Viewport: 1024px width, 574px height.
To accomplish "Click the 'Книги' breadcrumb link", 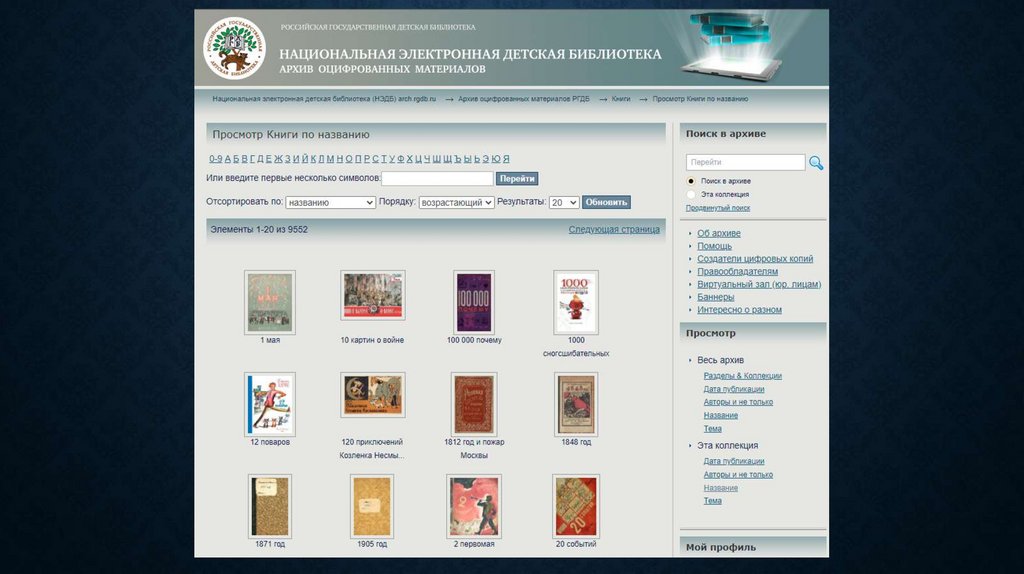I will pyautogui.click(x=621, y=99).
